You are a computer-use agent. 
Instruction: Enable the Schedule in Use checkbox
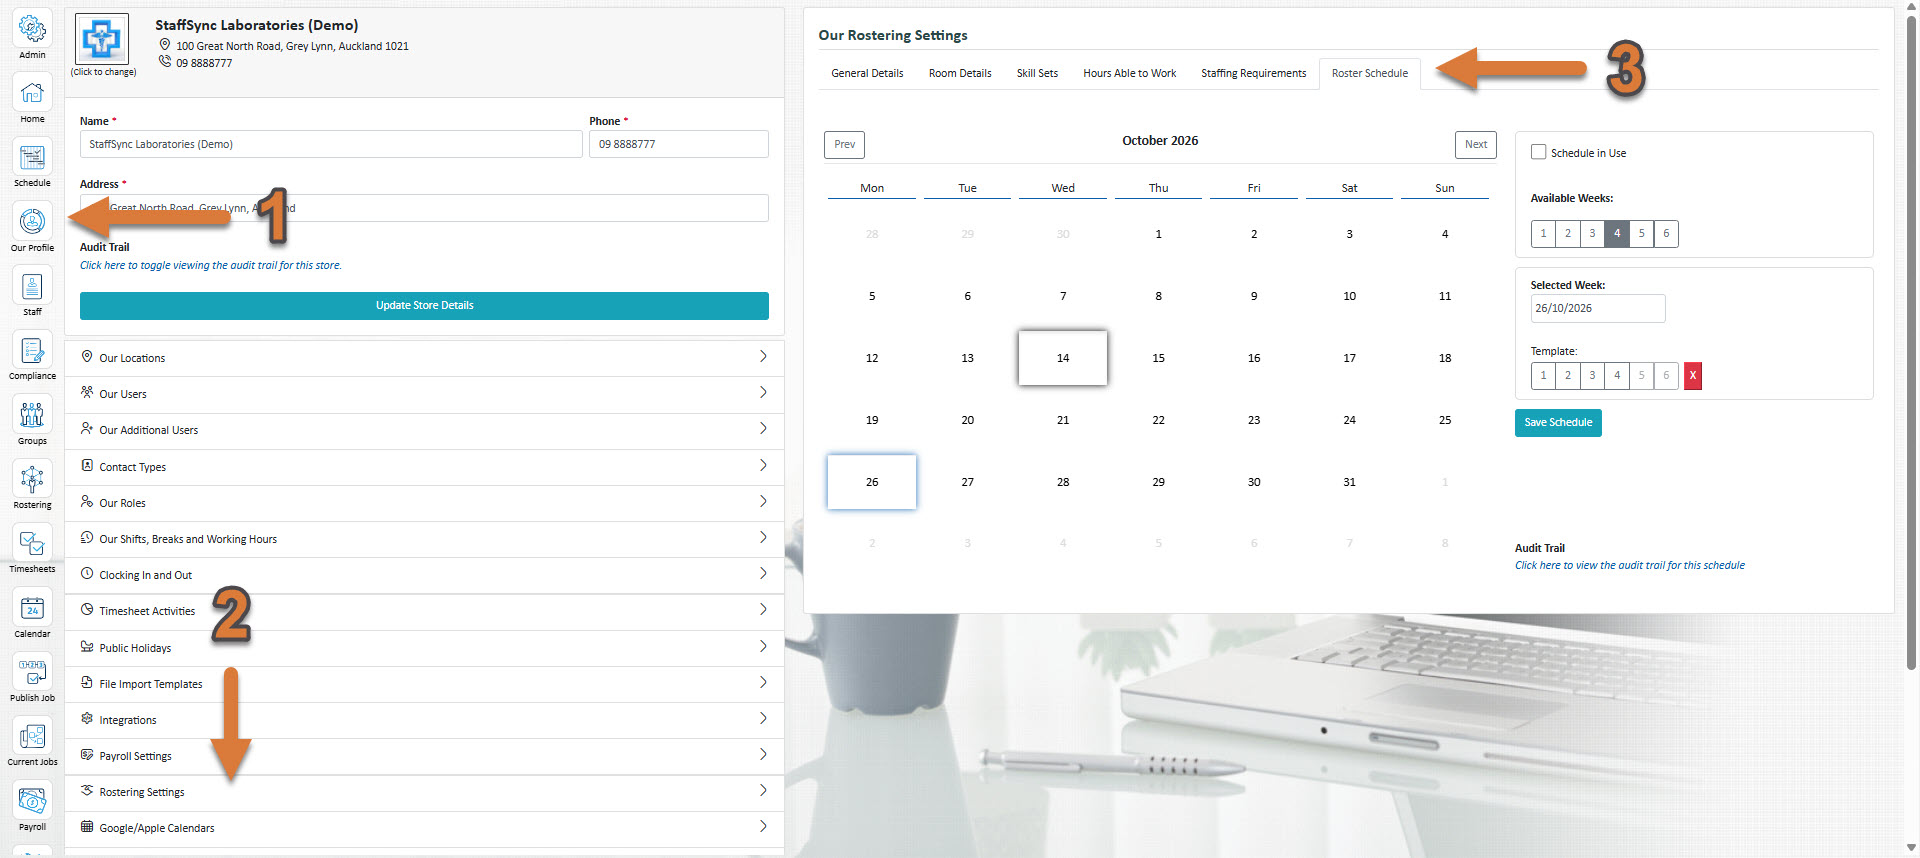pyautogui.click(x=1538, y=152)
